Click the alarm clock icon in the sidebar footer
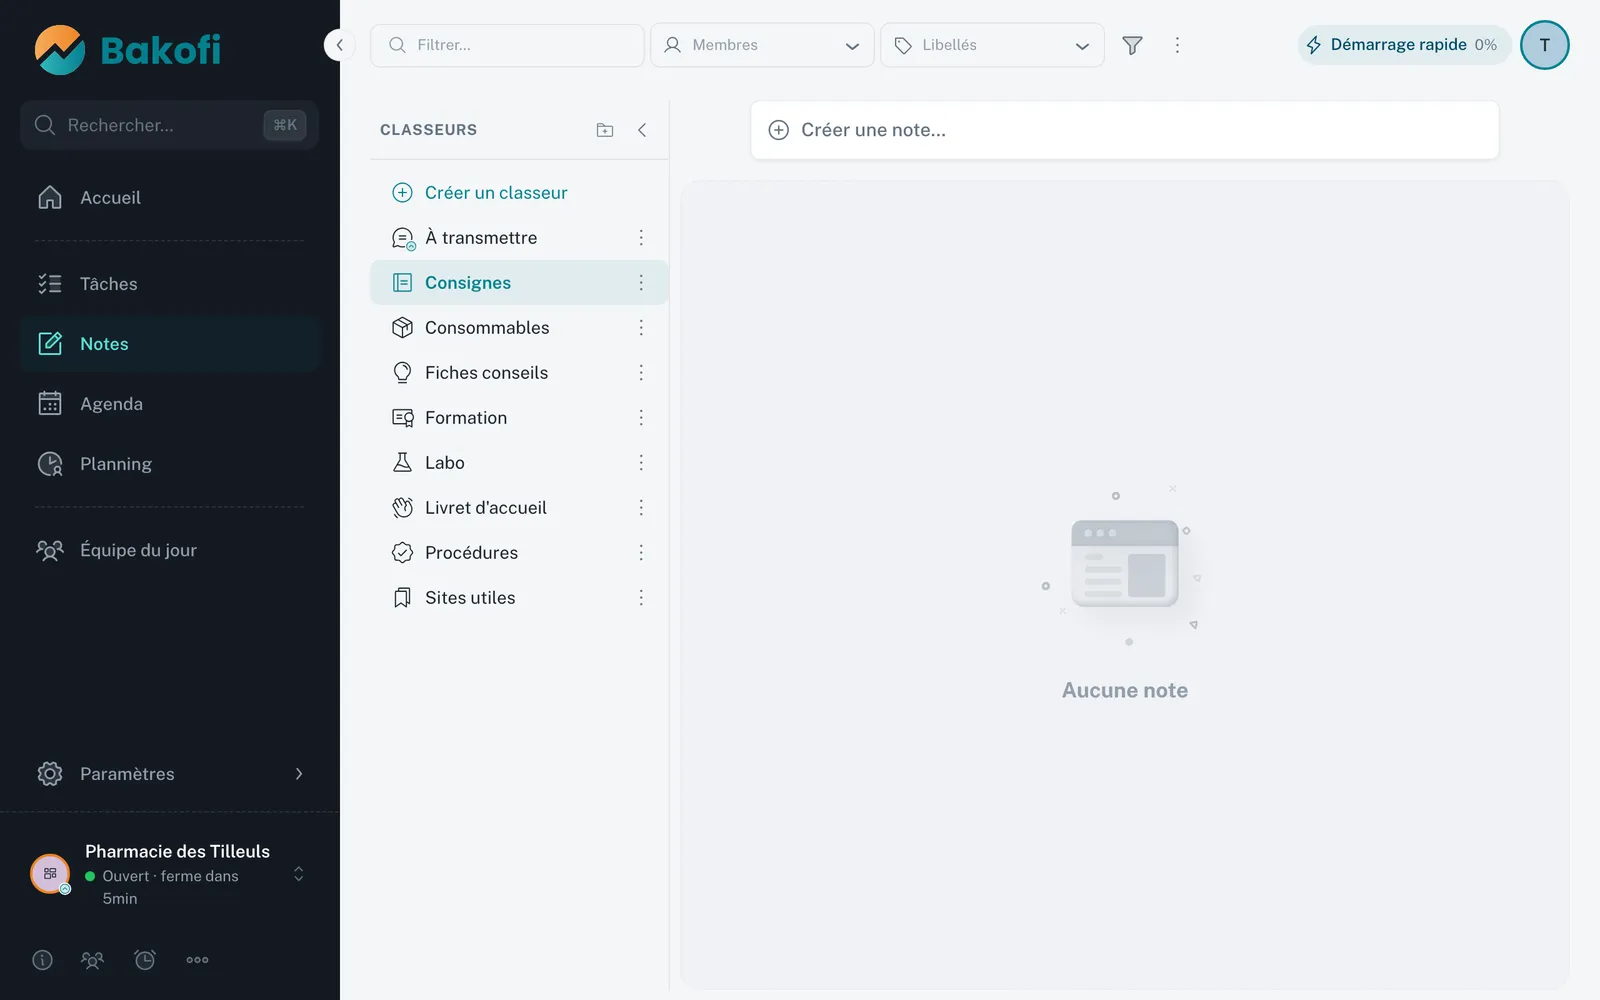 145,960
